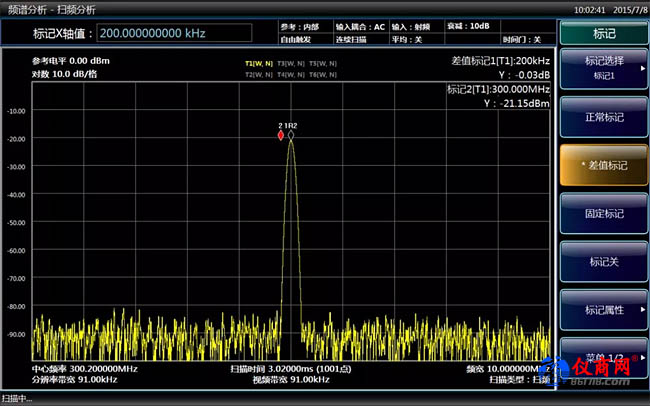
Task: Click the signal peak of the yellow trace
Action: click(x=291, y=141)
